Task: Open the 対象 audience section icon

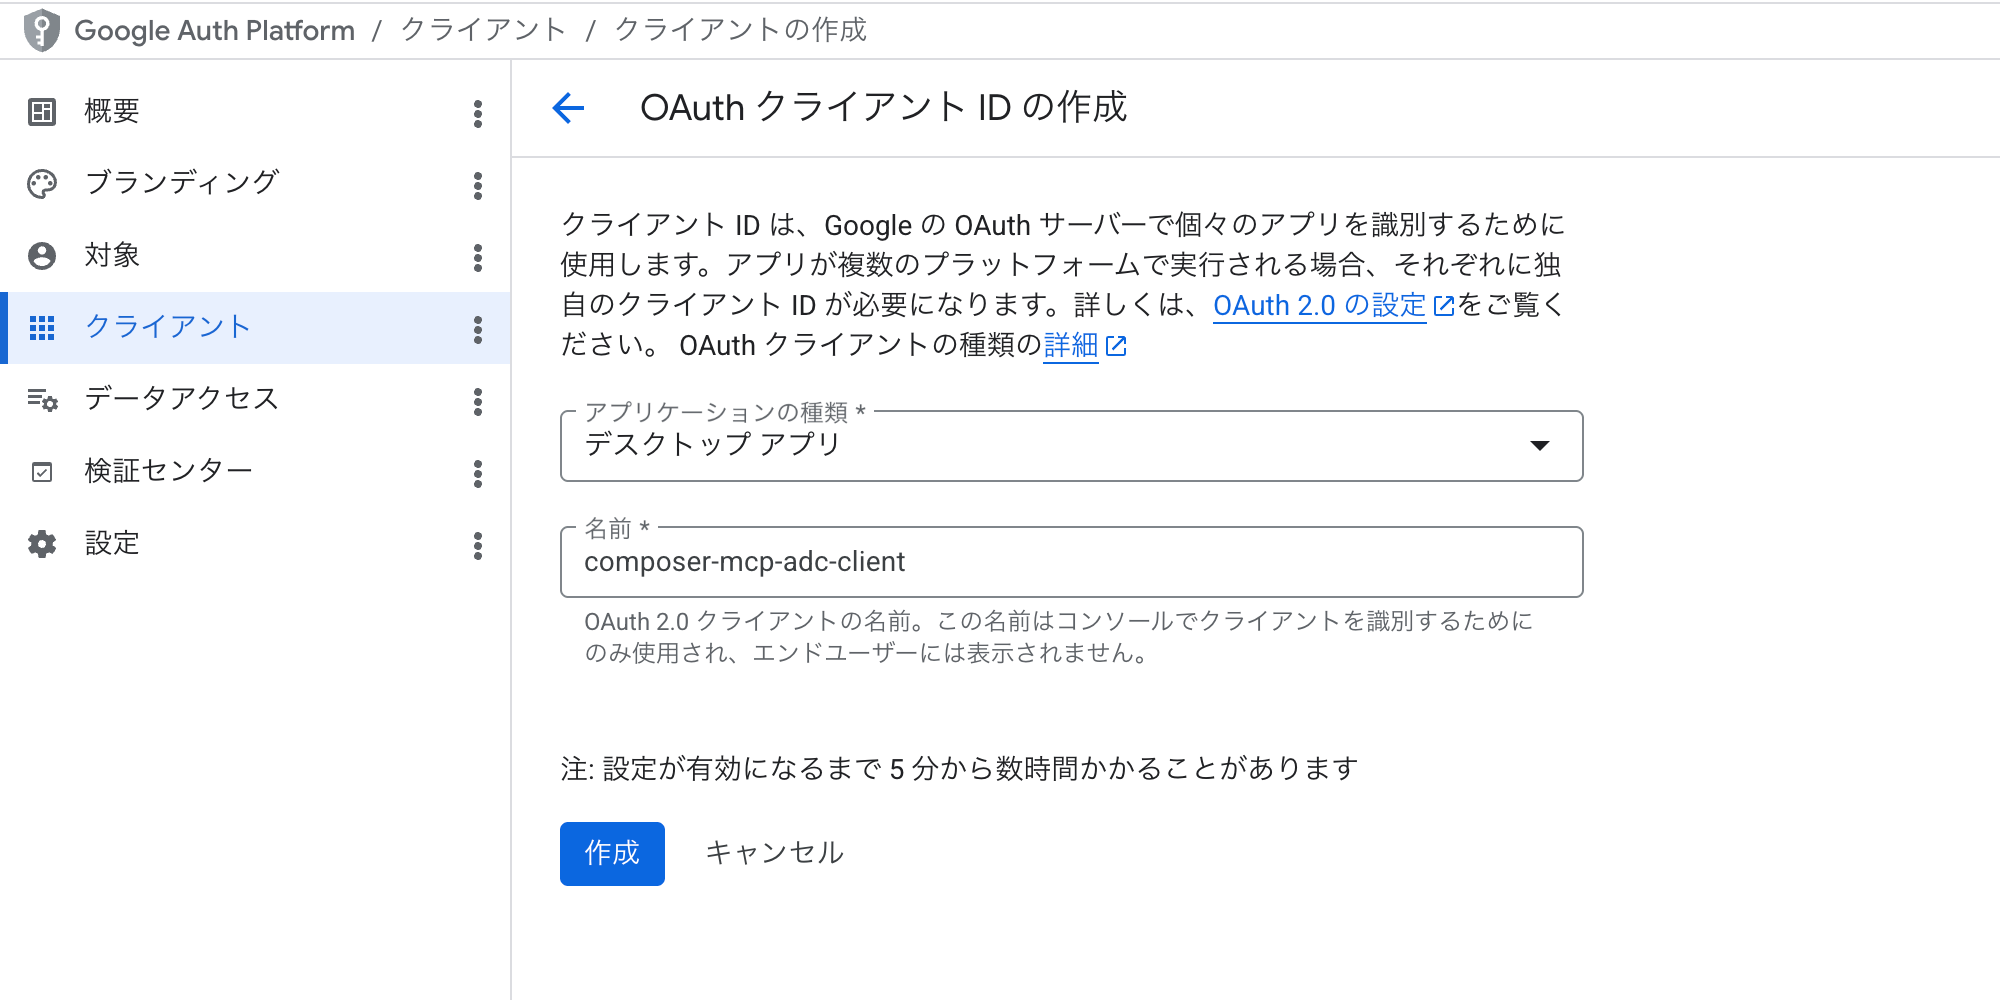Action: click(x=41, y=255)
